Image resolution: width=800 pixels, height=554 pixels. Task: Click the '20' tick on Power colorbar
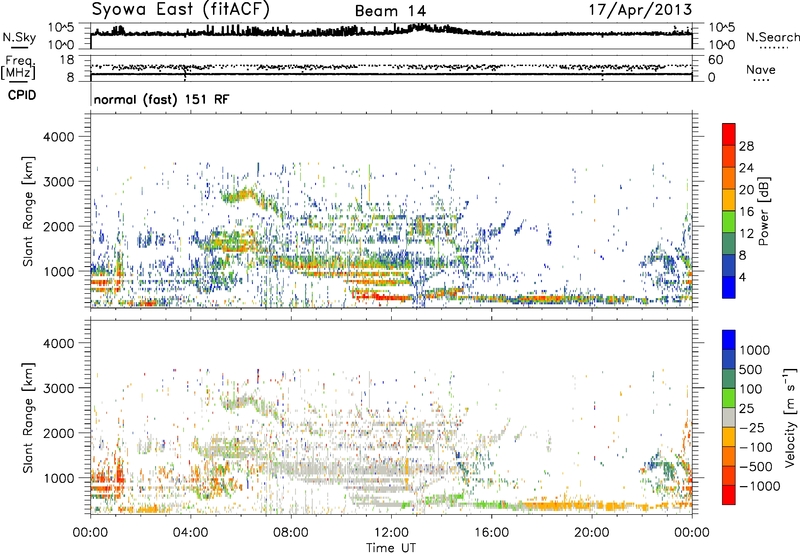746,190
